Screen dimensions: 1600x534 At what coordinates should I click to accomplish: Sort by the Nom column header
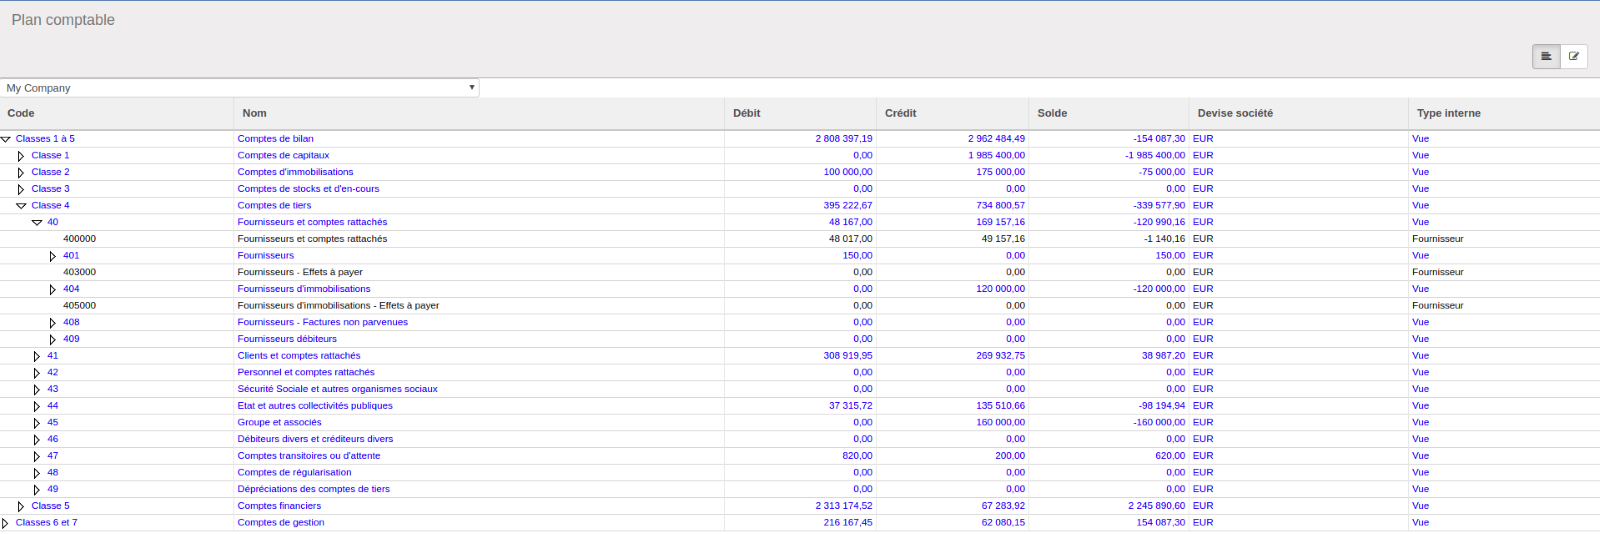tap(479, 113)
